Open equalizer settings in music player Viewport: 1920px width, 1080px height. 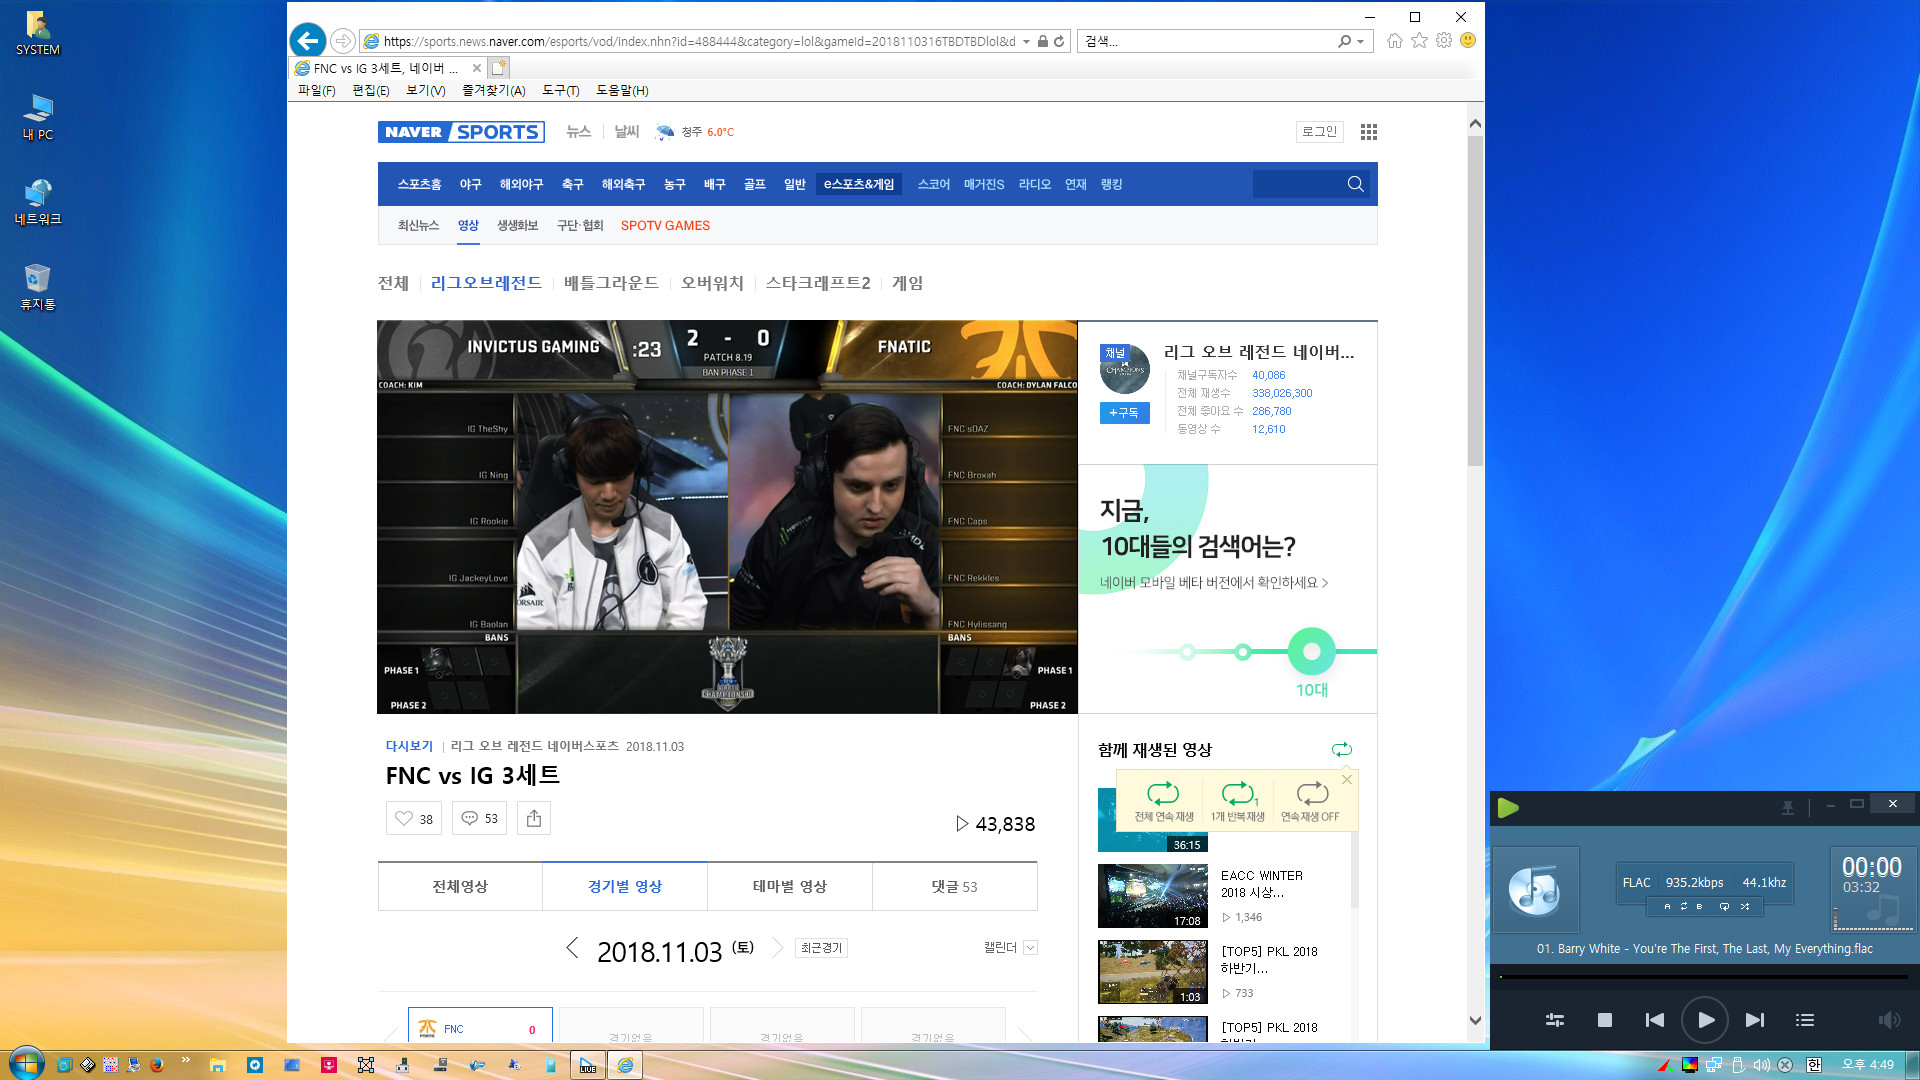(1555, 1020)
